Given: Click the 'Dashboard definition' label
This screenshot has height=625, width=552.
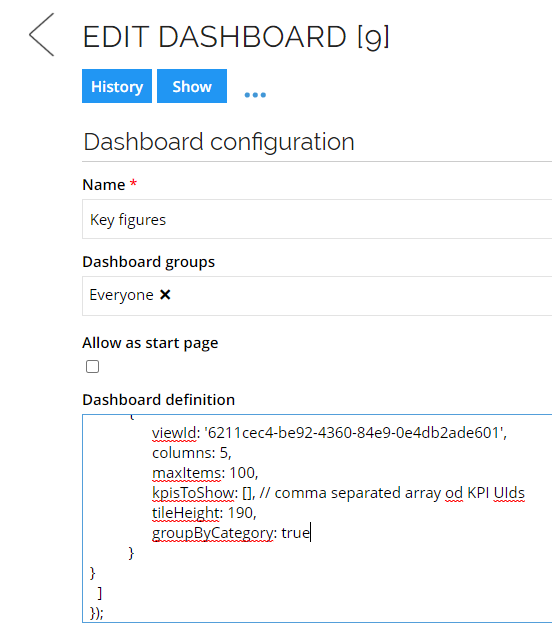Looking at the screenshot, I should 159,399.
